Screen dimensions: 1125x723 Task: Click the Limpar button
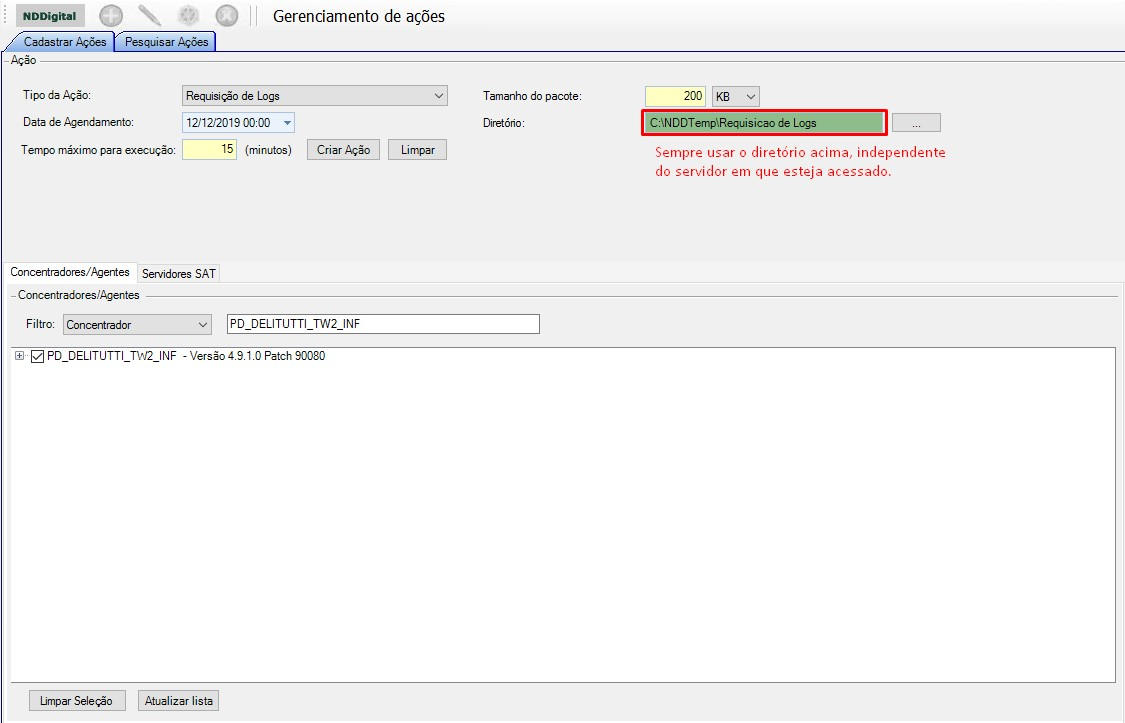pyautogui.click(x=417, y=150)
